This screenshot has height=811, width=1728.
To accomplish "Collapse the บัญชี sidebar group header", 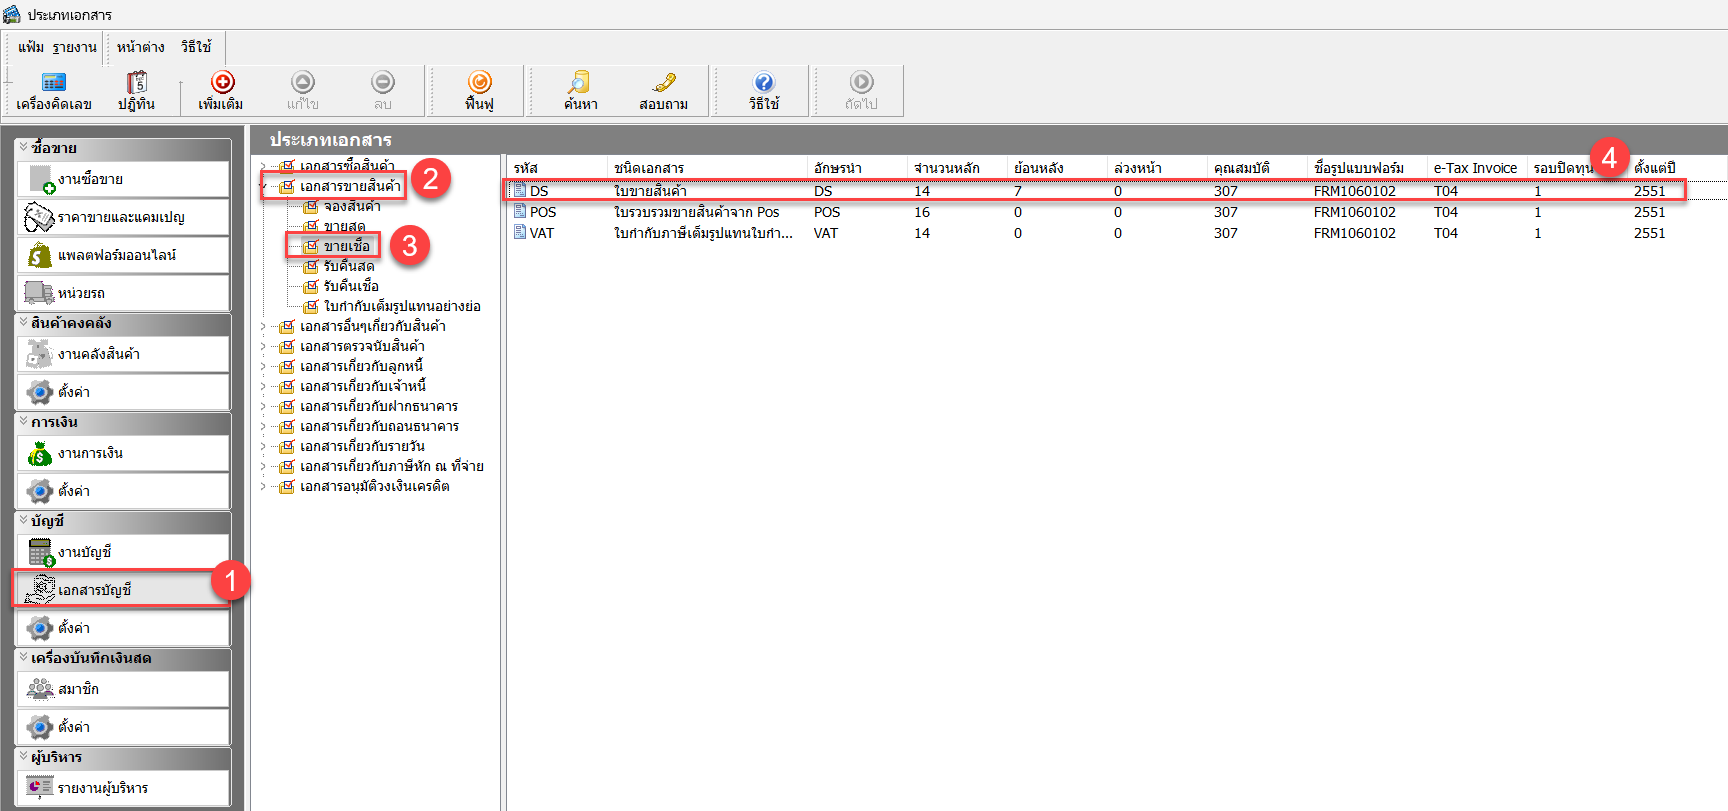I will (24, 520).
